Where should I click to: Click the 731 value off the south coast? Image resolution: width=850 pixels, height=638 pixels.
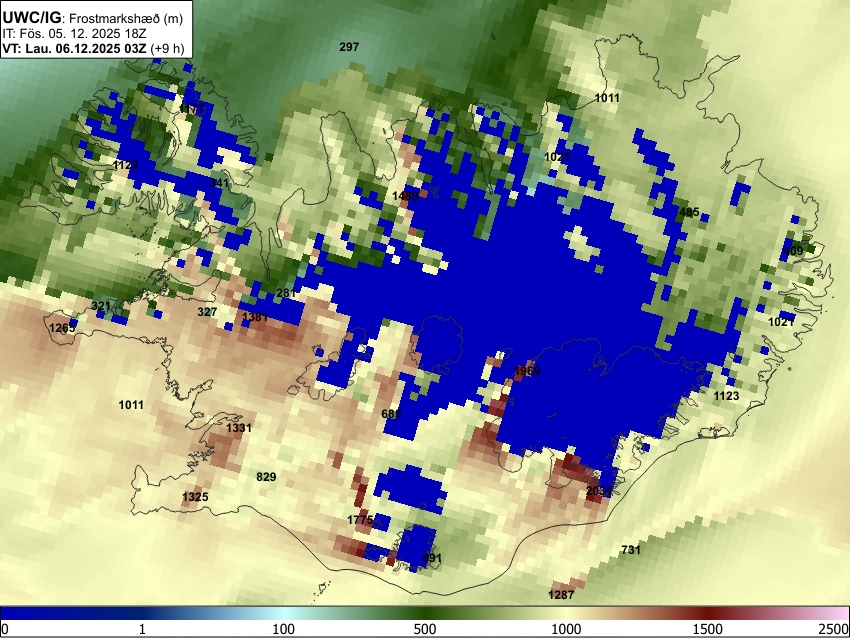pos(630,550)
